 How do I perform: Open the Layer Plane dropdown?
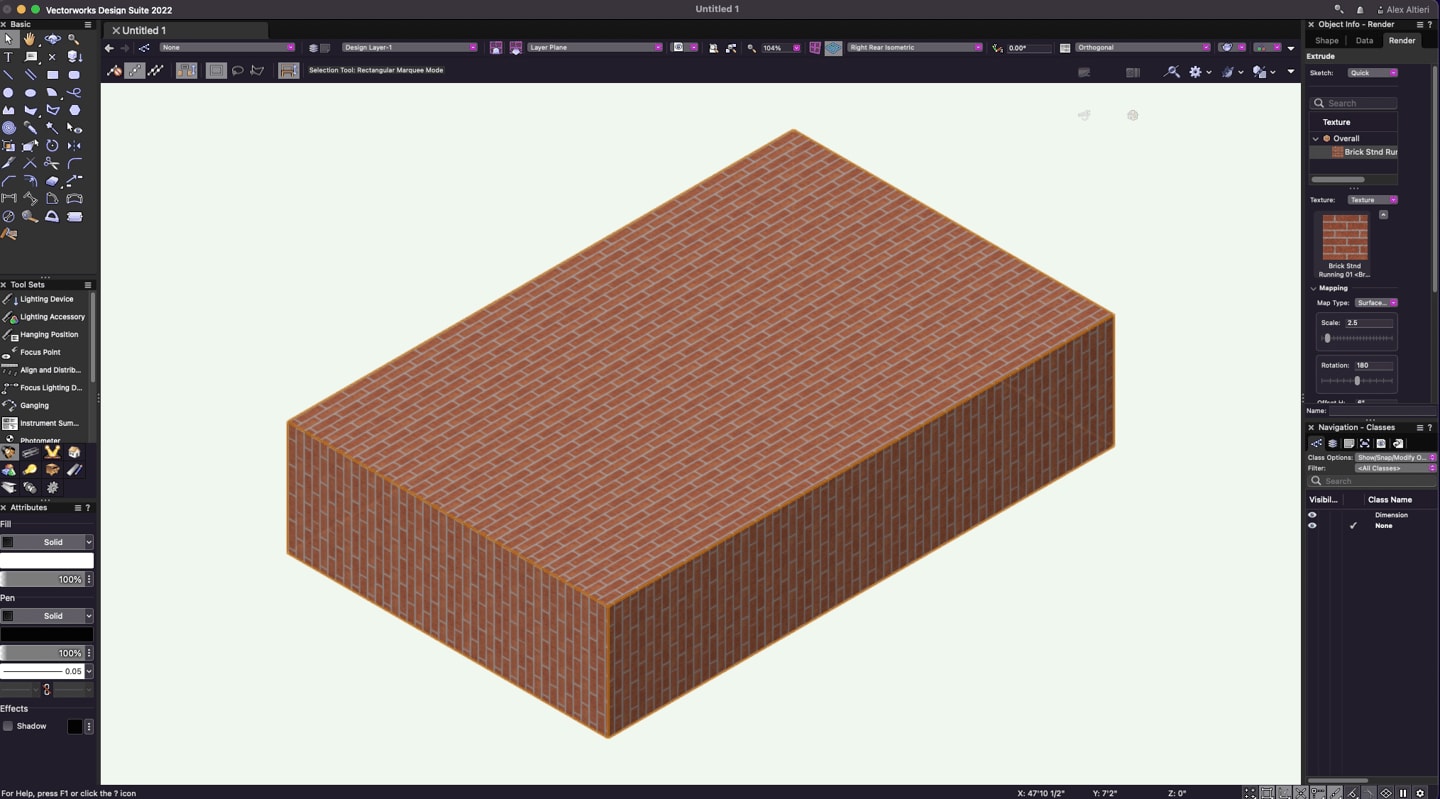pyautogui.click(x=594, y=48)
